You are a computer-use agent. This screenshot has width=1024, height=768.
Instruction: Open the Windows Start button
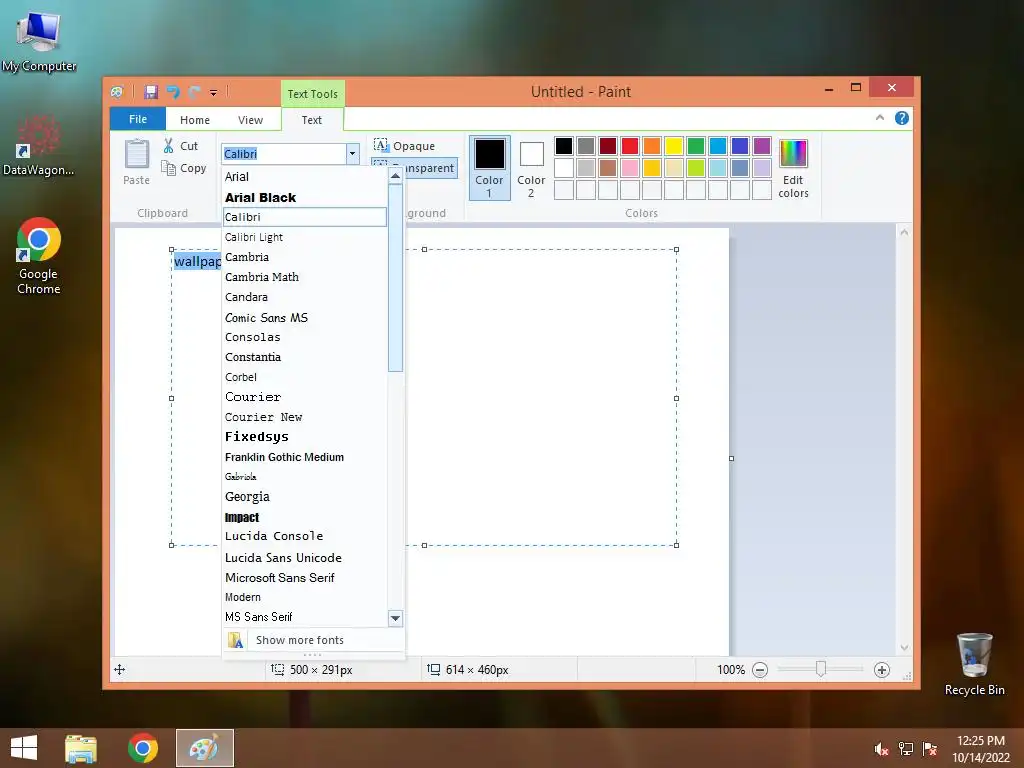tap(24, 748)
